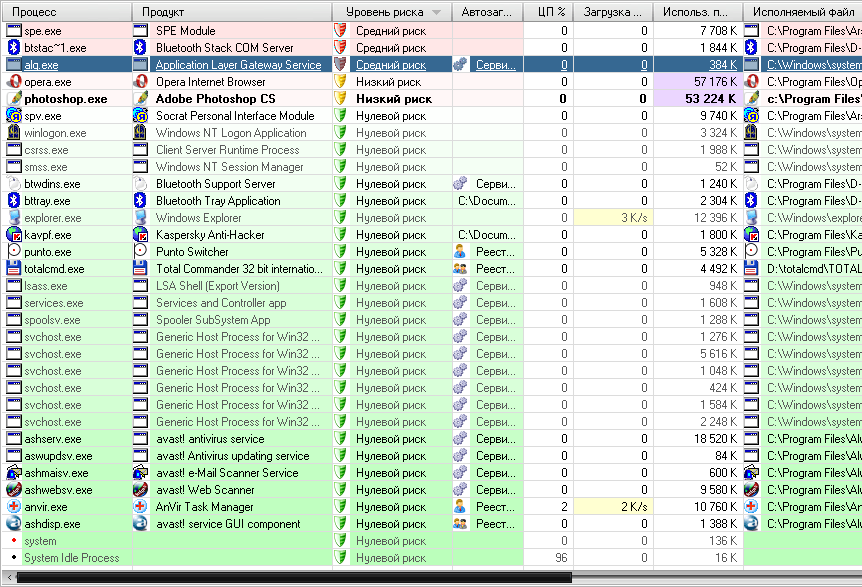Click the Средний риск link in alg.exe row
Screen dimensions: 862x587
coord(391,65)
